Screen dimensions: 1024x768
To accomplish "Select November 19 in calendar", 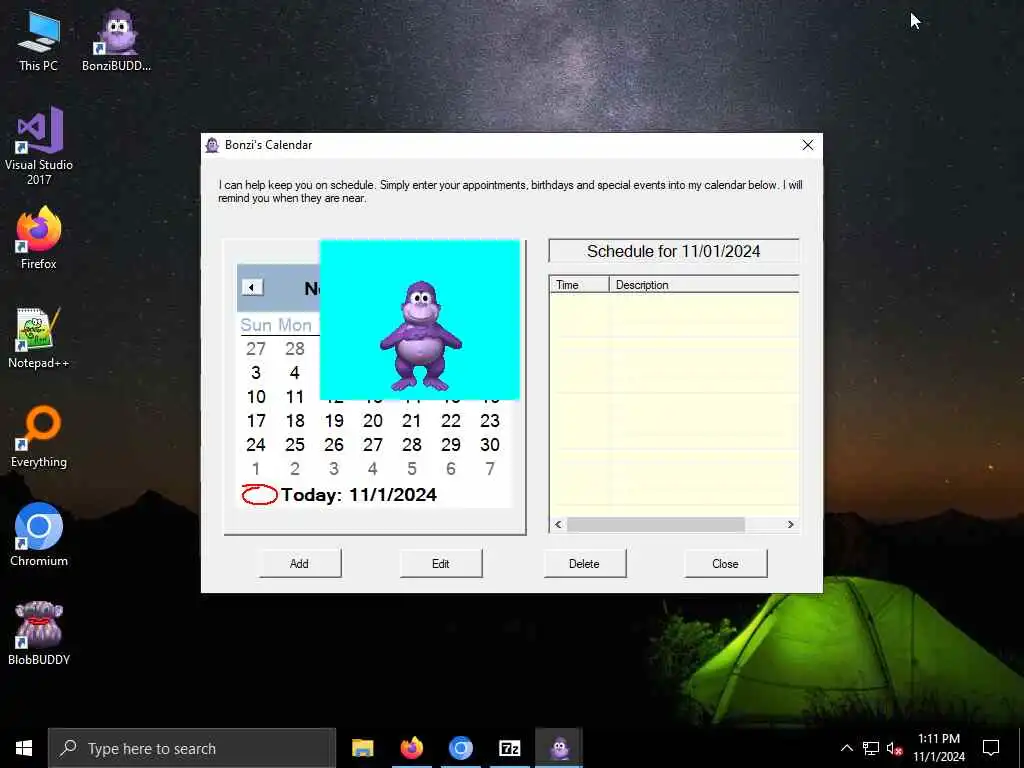I will pyautogui.click(x=334, y=421).
